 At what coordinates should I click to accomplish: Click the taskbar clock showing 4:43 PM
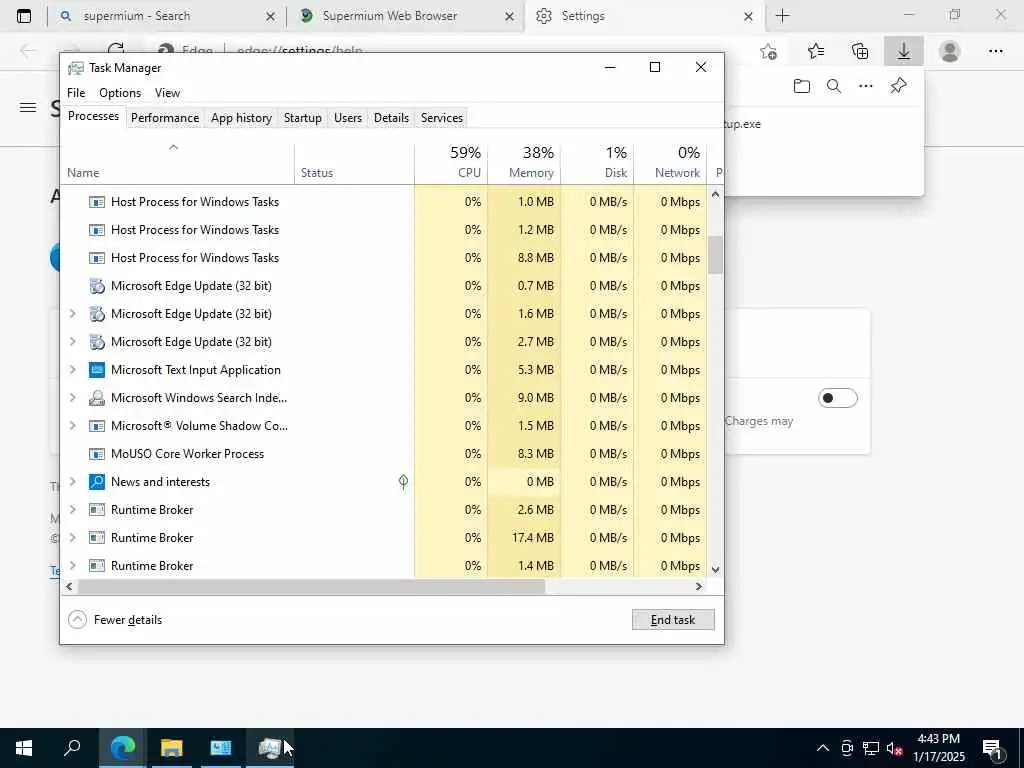click(x=938, y=748)
